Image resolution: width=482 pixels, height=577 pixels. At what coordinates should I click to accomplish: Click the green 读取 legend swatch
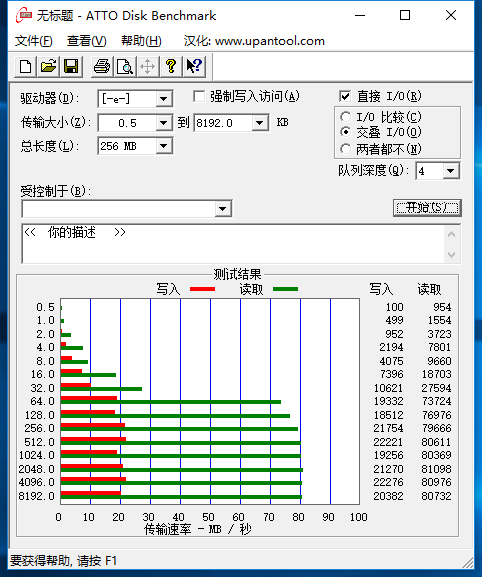[286, 289]
